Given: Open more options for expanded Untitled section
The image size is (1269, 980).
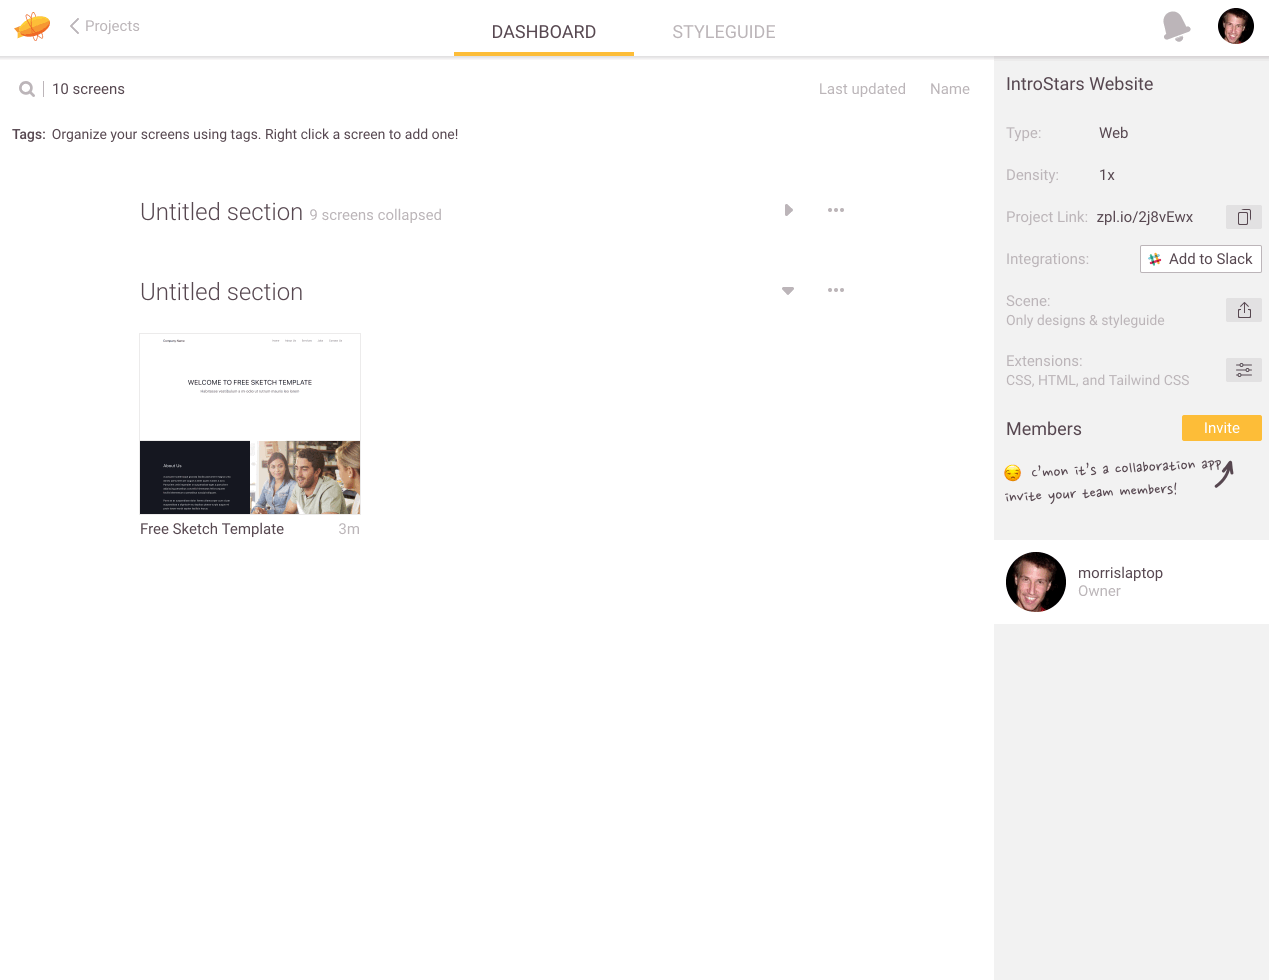Looking at the screenshot, I should pyautogui.click(x=836, y=290).
